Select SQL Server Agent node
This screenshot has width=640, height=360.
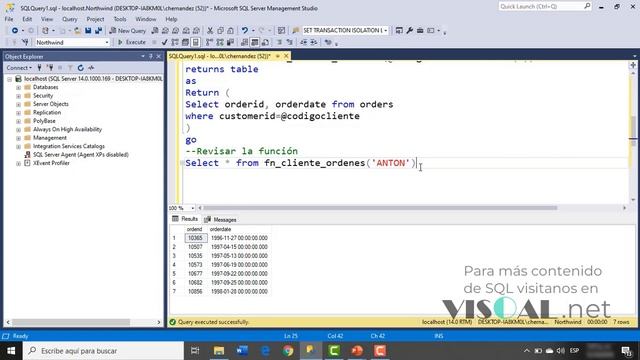(x=80, y=155)
